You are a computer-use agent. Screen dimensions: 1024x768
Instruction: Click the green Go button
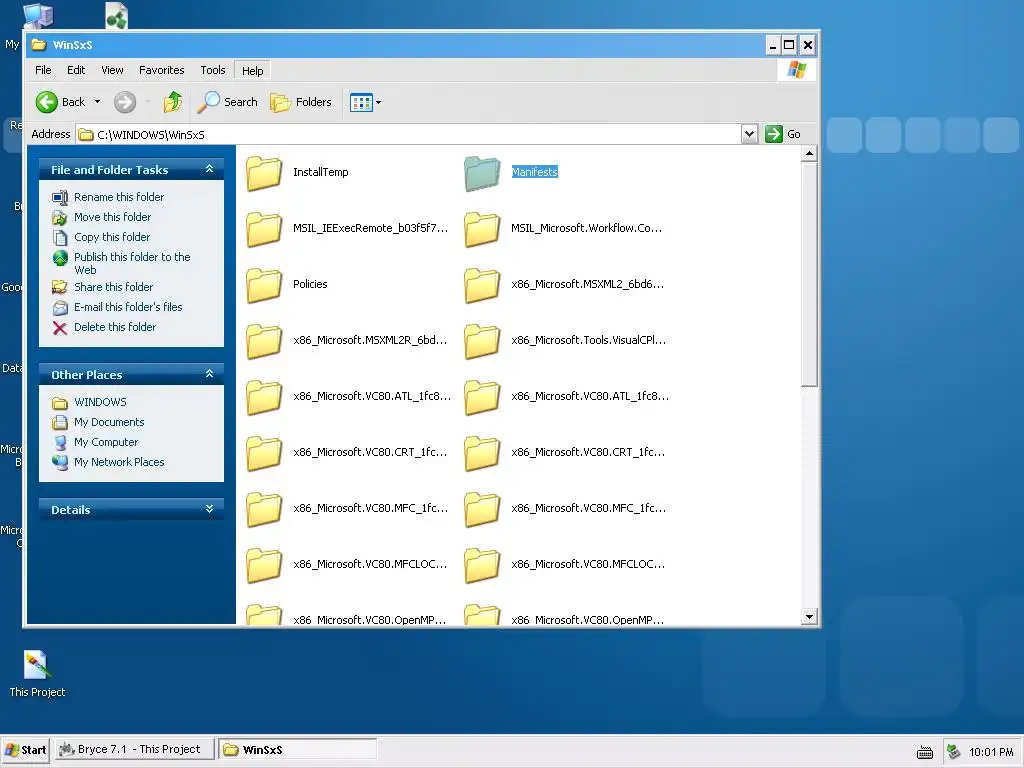[x=784, y=134]
